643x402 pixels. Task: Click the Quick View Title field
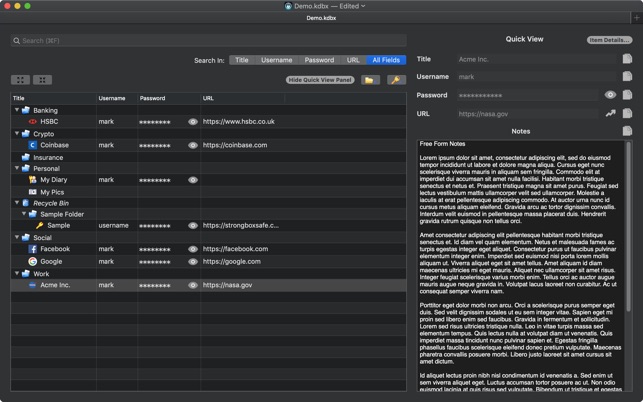pyautogui.click(x=536, y=59)
